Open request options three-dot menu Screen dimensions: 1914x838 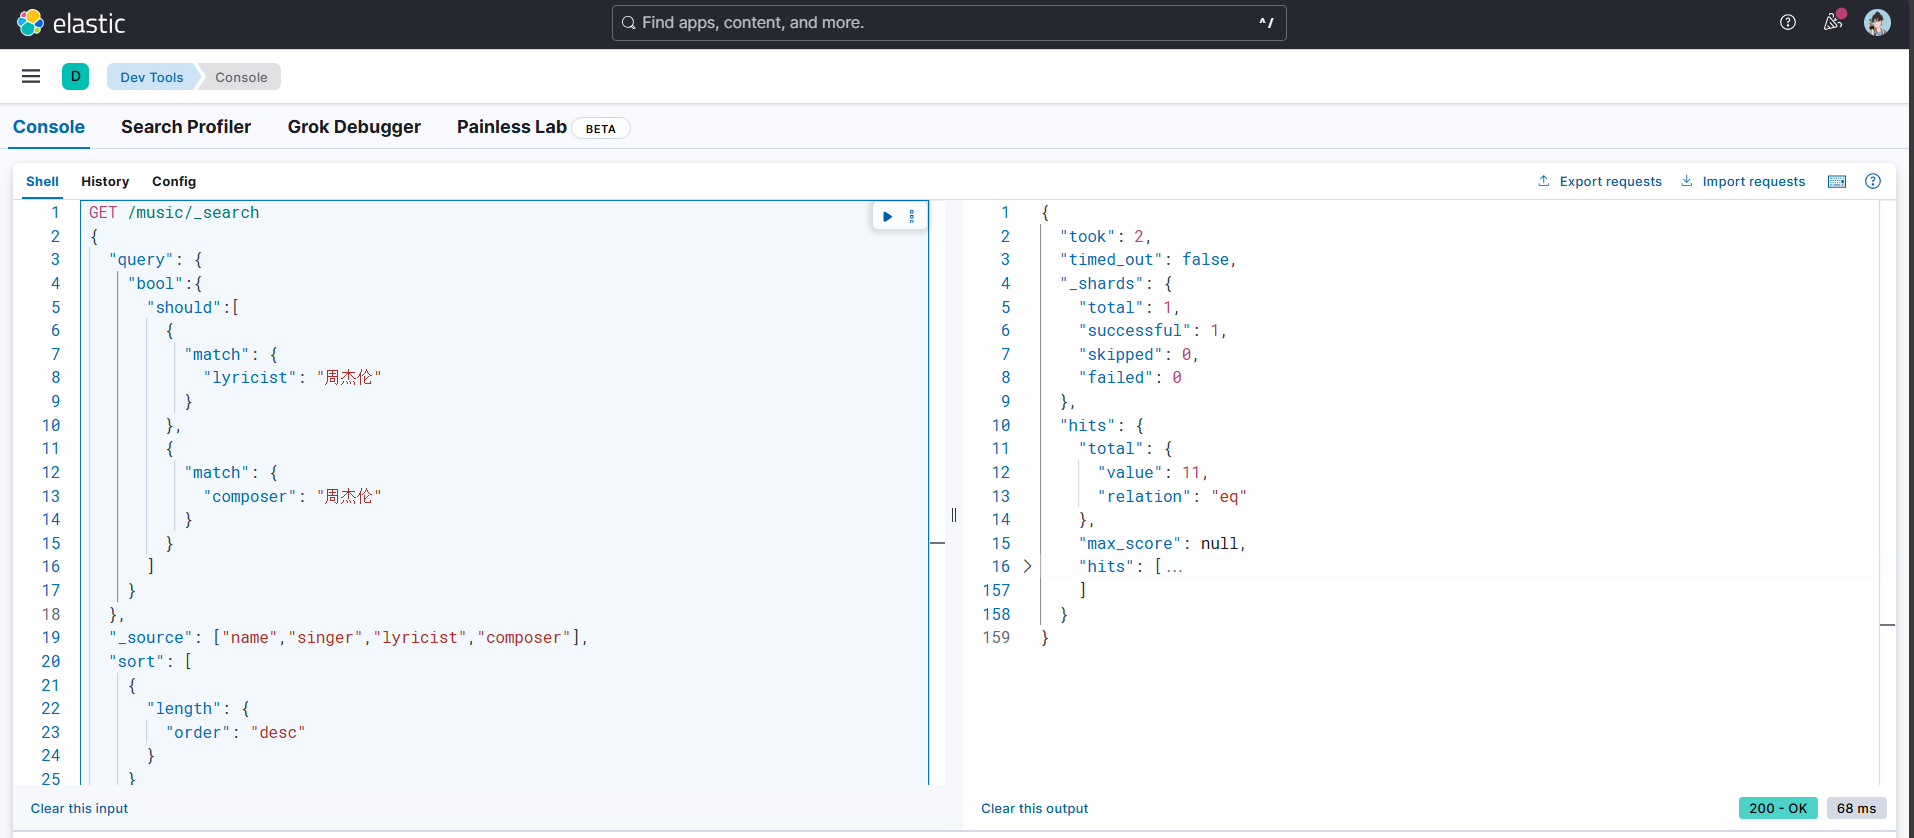click(912, 216)
